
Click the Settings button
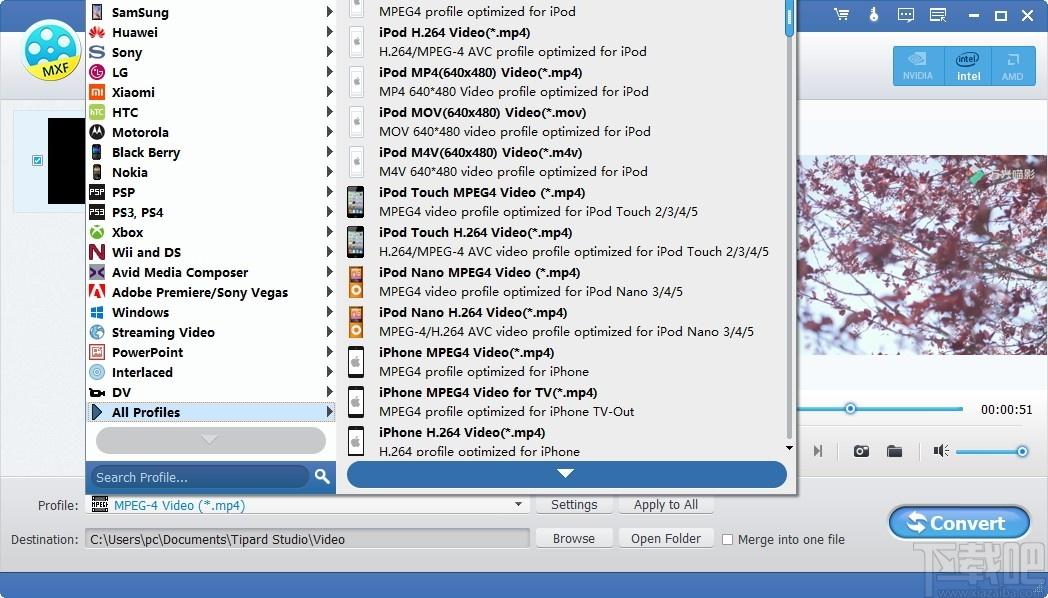[574, 504]
